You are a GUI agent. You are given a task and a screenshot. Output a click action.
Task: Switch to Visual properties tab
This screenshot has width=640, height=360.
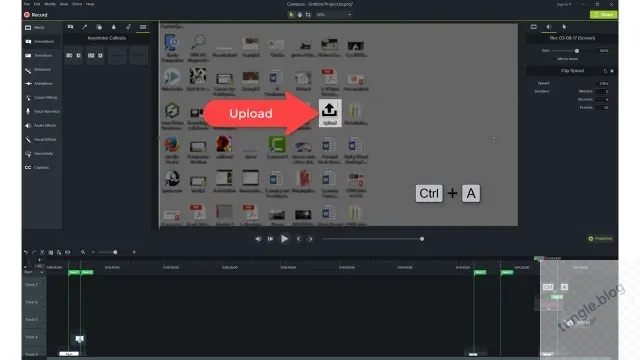(533, 27)
